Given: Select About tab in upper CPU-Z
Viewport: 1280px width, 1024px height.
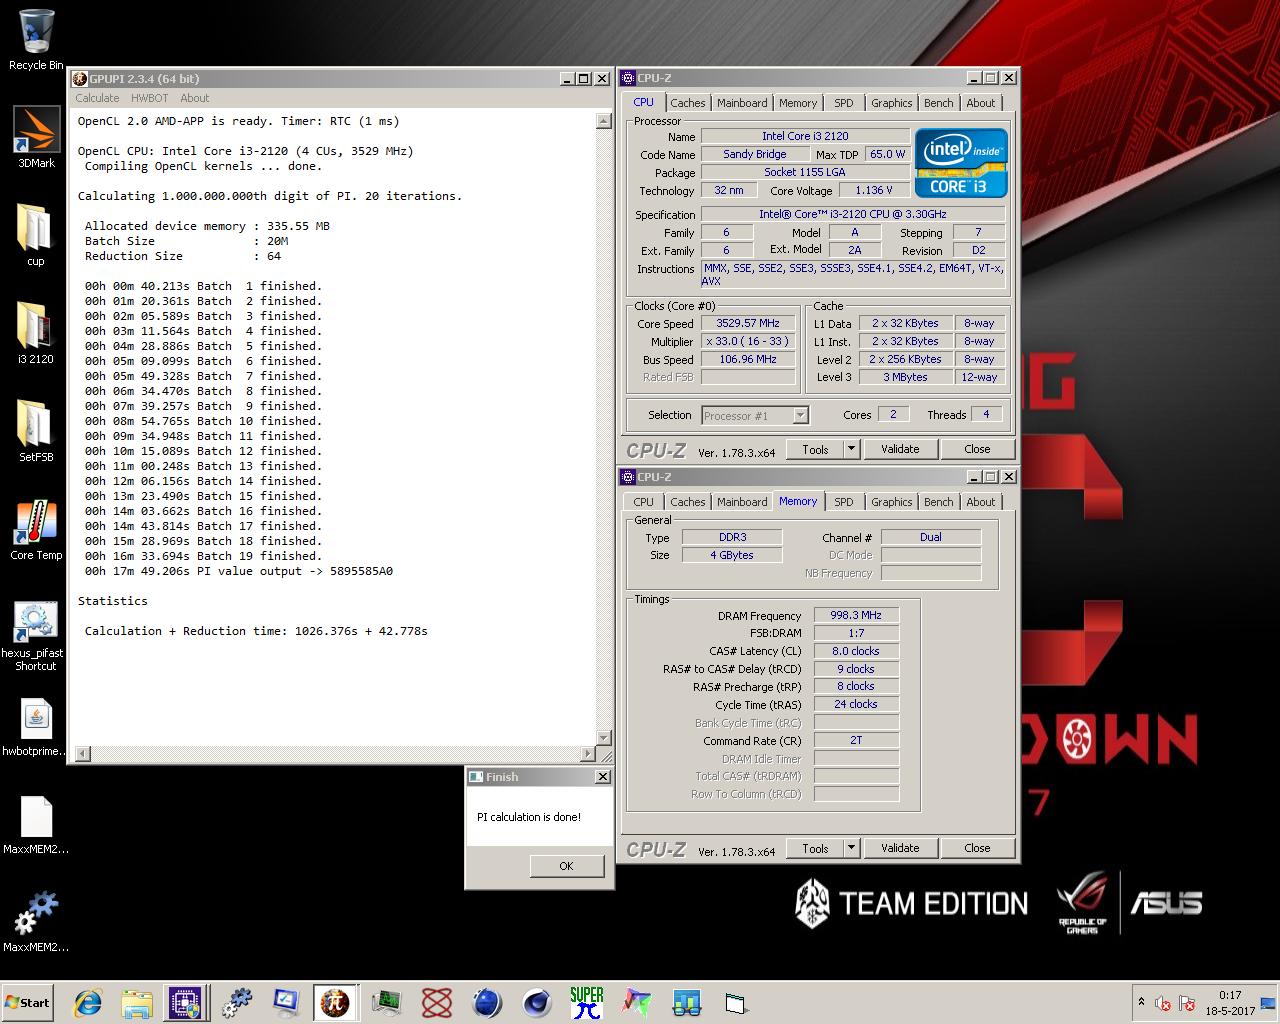Looking at the screenshot, I should (980, 103).
